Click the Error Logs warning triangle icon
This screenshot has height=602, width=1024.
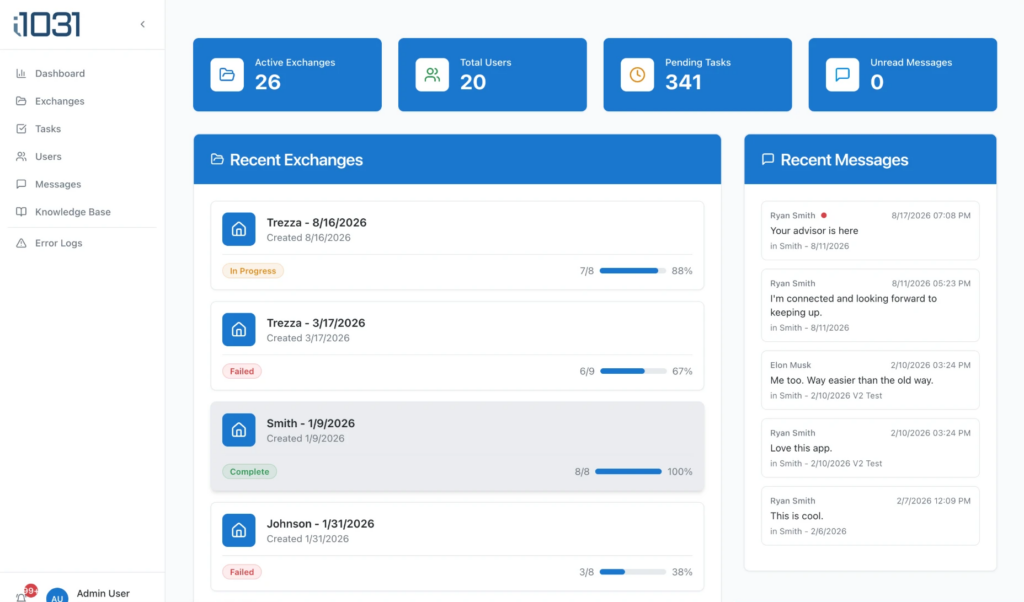[x=21, y=243]
